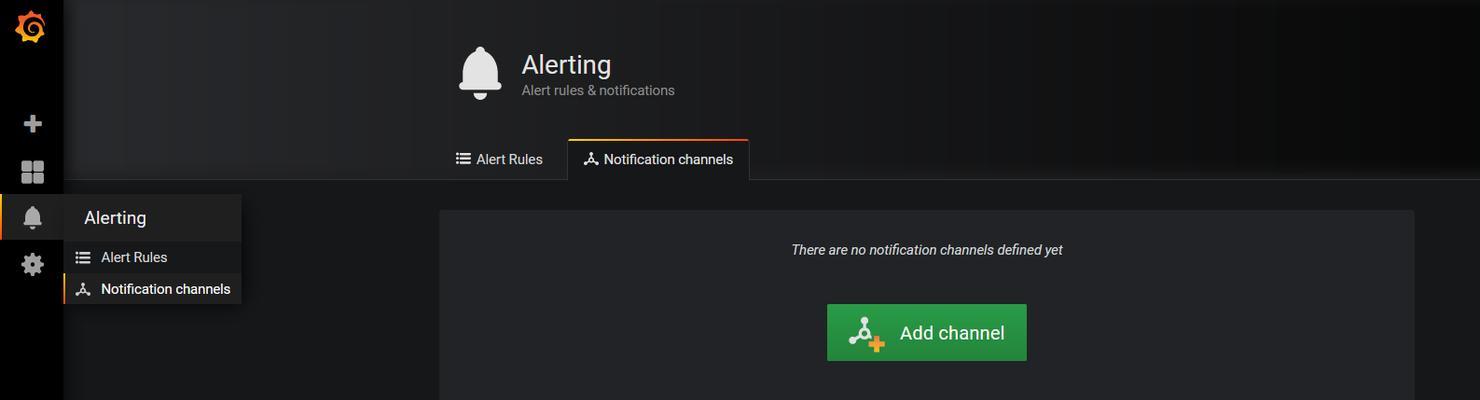Image resolution: width=1480 pixels, height=400 pixels.
Task: Open the Dashboards four-squares sidebar icon
Action: click(x=32, y=172)
